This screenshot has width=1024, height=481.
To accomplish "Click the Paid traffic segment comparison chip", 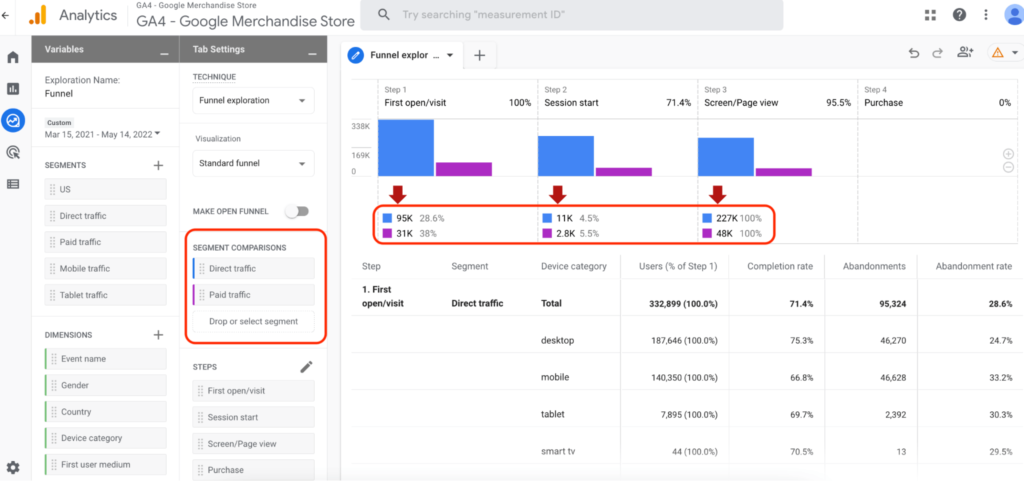I will tap(253, 295).
